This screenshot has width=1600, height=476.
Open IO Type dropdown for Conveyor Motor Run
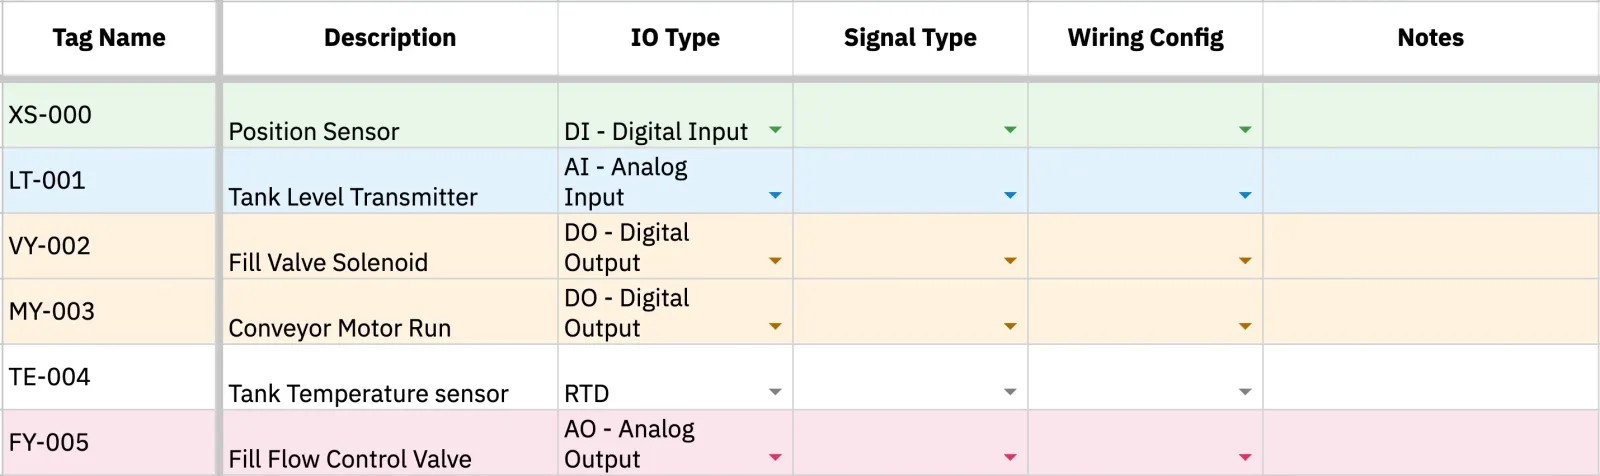click(775, 326)
